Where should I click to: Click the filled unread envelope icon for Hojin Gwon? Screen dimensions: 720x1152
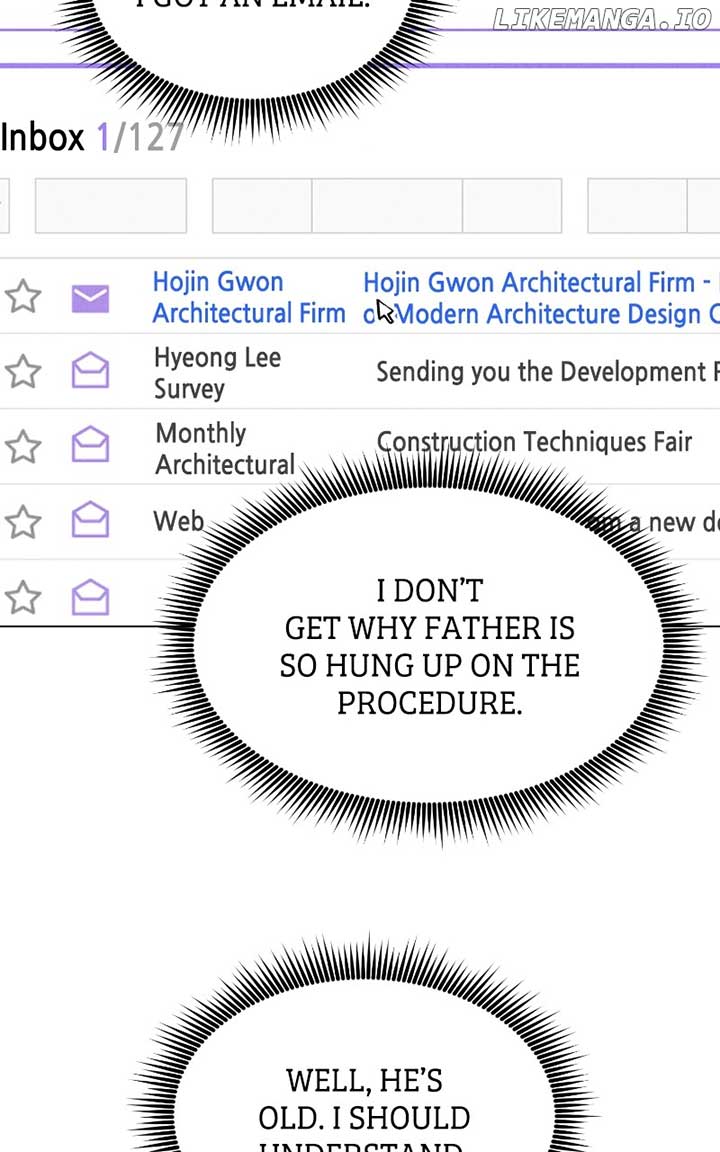(90, 298)
